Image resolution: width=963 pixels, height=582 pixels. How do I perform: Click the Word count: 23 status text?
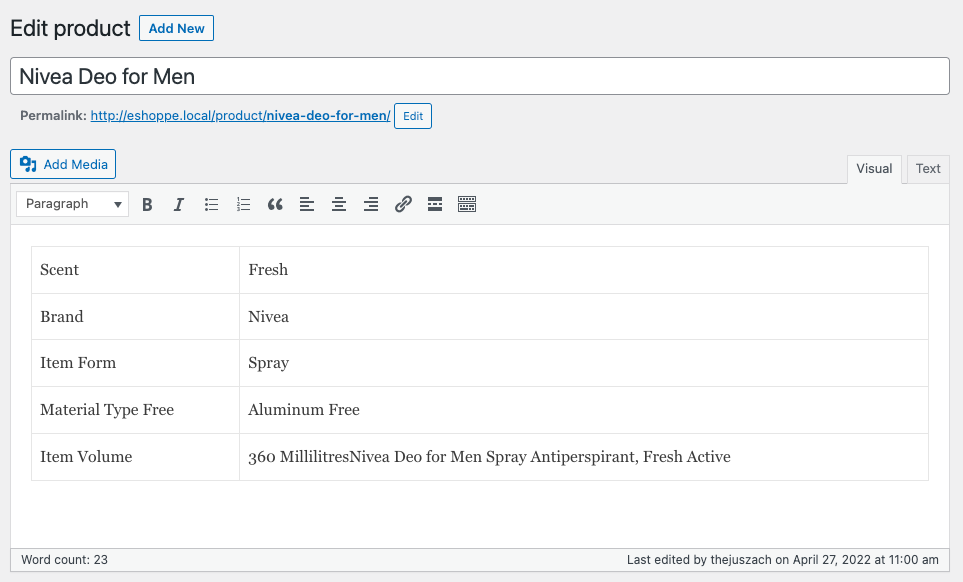point(64,560)
